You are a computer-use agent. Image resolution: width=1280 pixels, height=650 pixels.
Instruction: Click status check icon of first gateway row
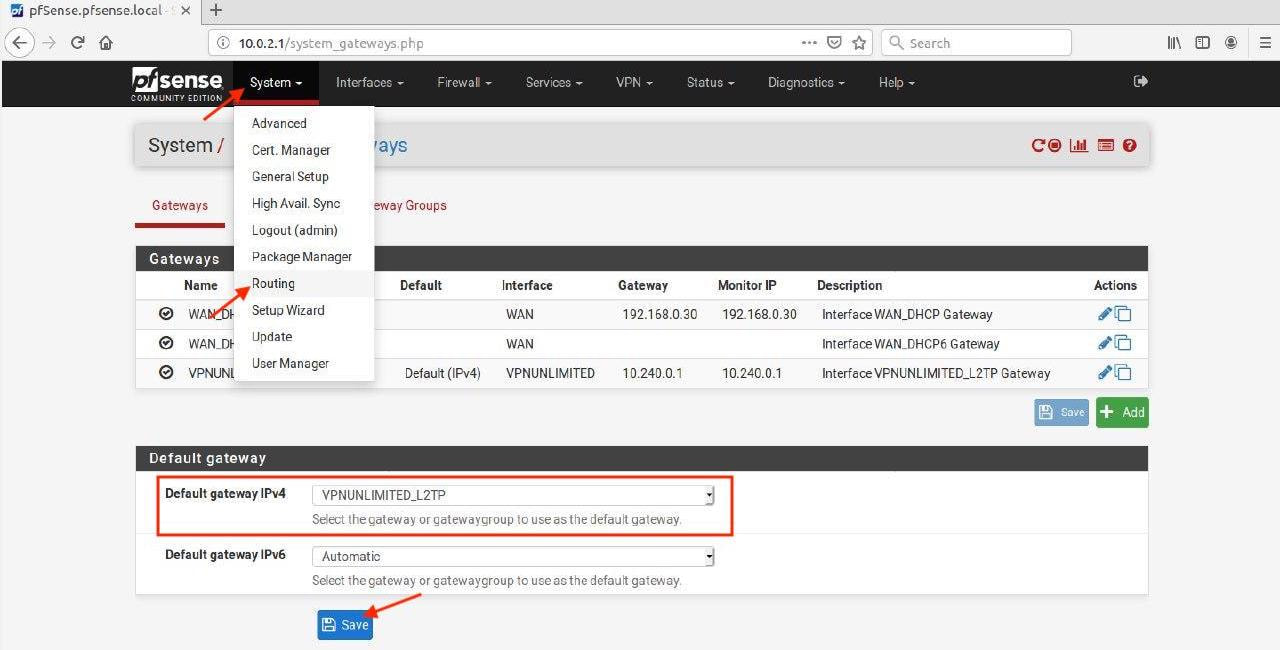coord(166,314)
